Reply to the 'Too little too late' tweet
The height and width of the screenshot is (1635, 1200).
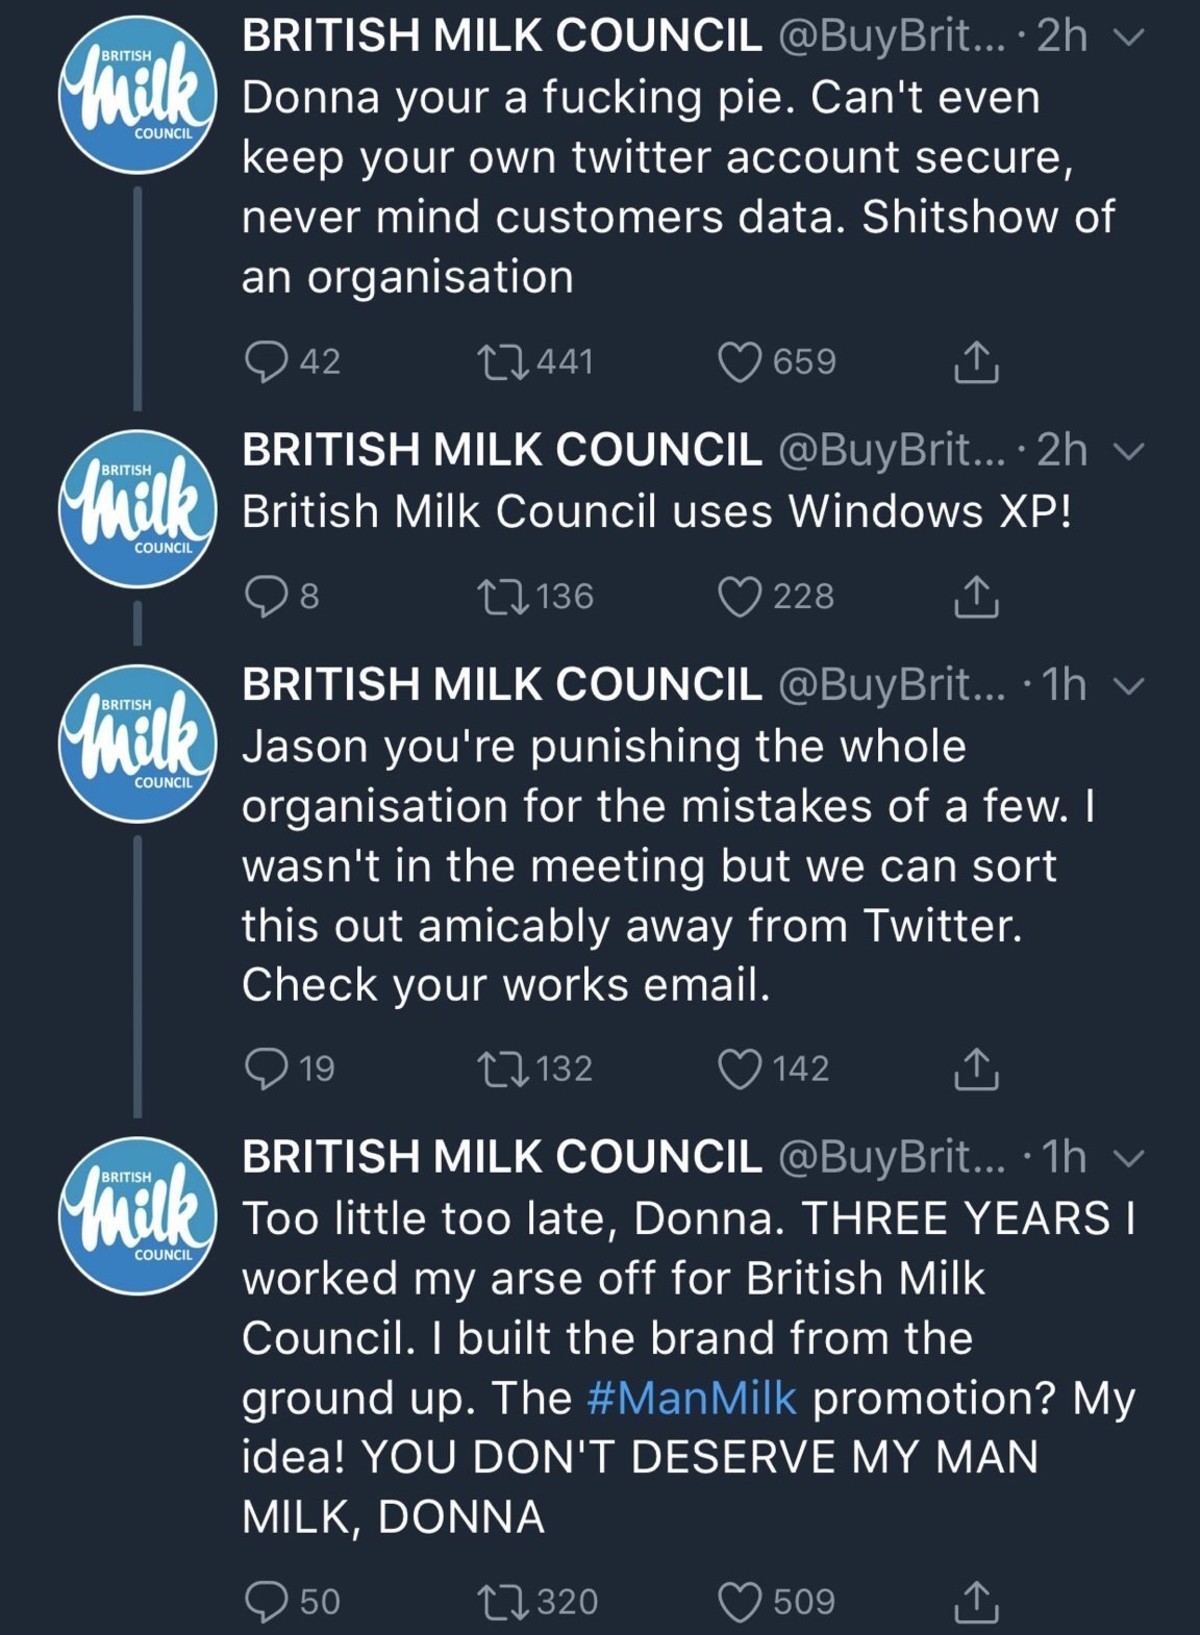point(267,1602)
